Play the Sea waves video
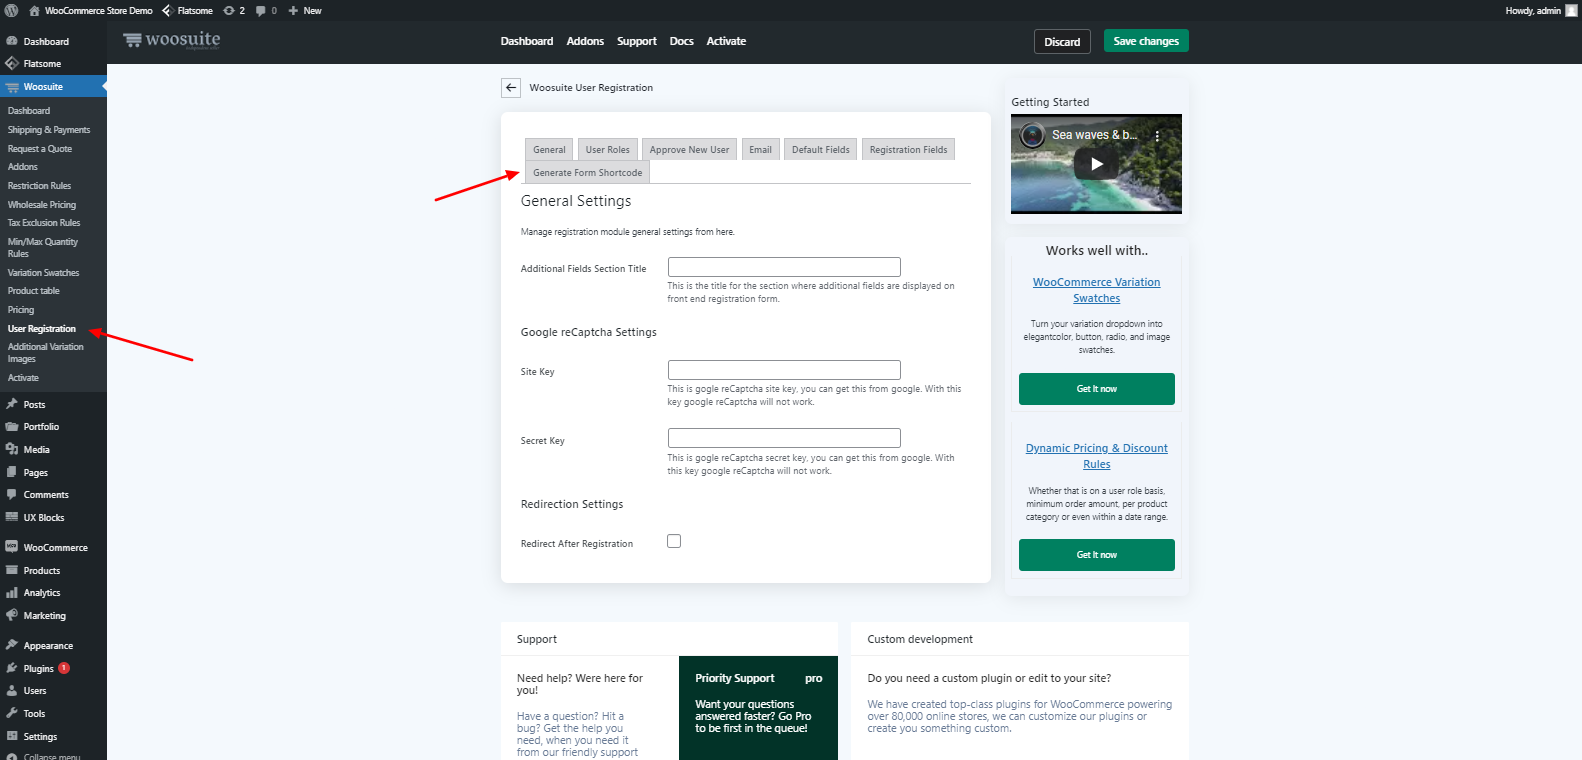The width and height of the screenshot is (1582, 760). (x=1096, y=164)
